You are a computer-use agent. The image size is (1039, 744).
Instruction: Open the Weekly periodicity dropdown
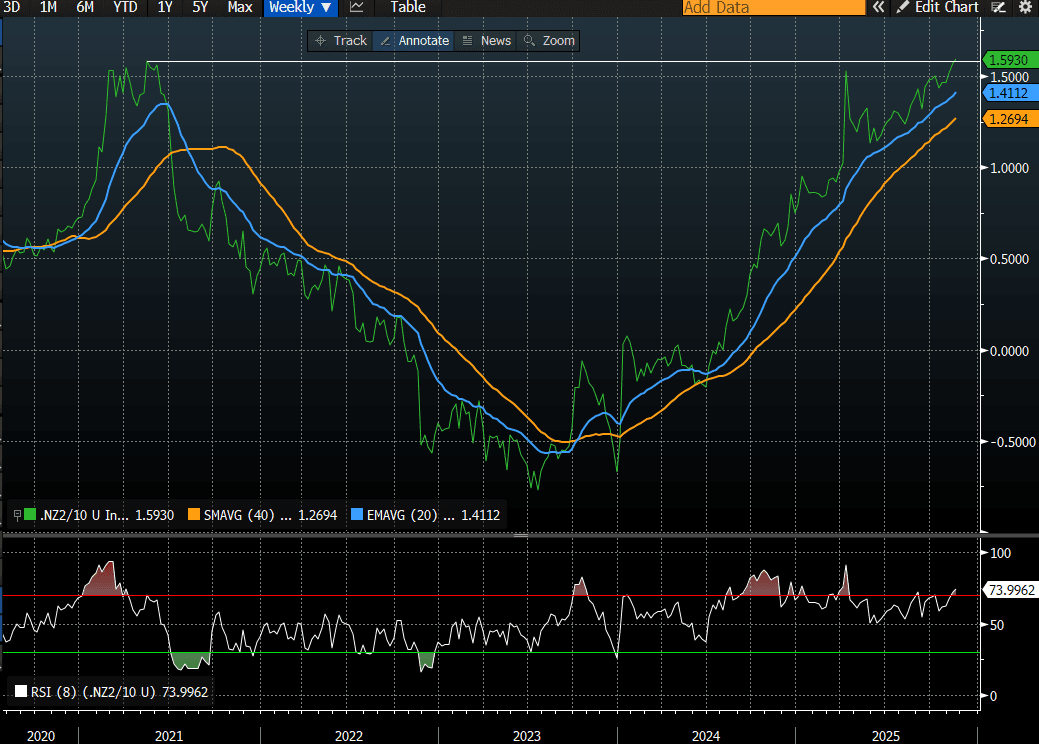click(301, 7)
